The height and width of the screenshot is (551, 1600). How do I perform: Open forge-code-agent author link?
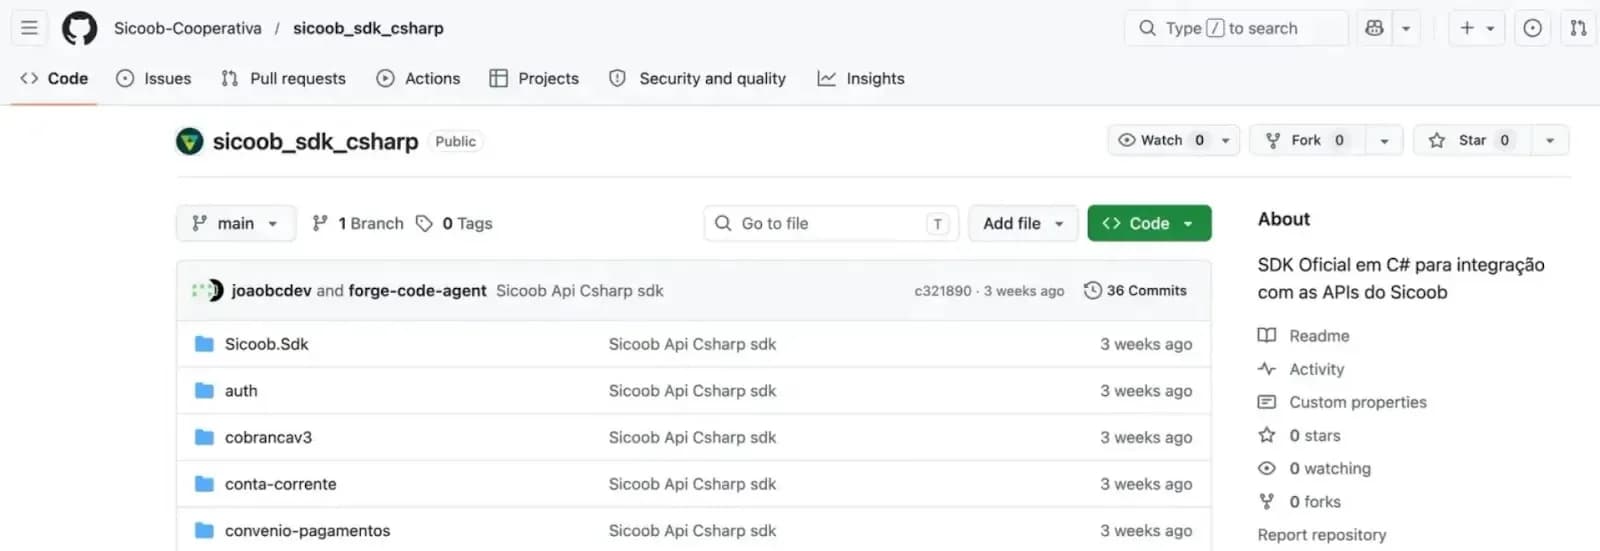tap(417, 290)
